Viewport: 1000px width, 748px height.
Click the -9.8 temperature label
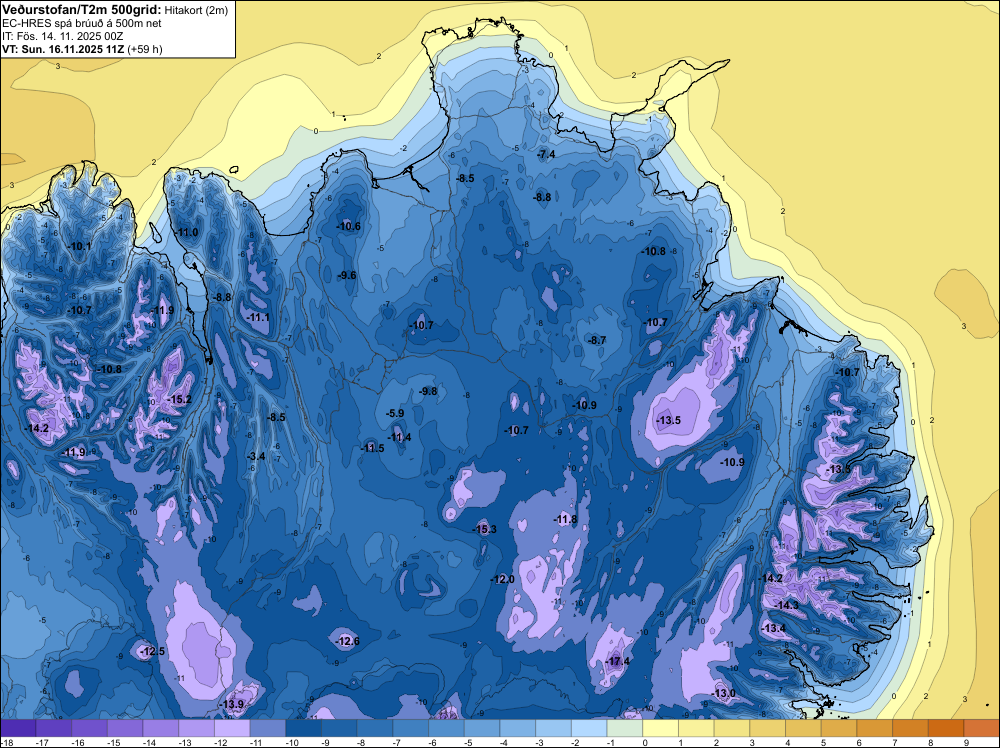coord(428,392)
